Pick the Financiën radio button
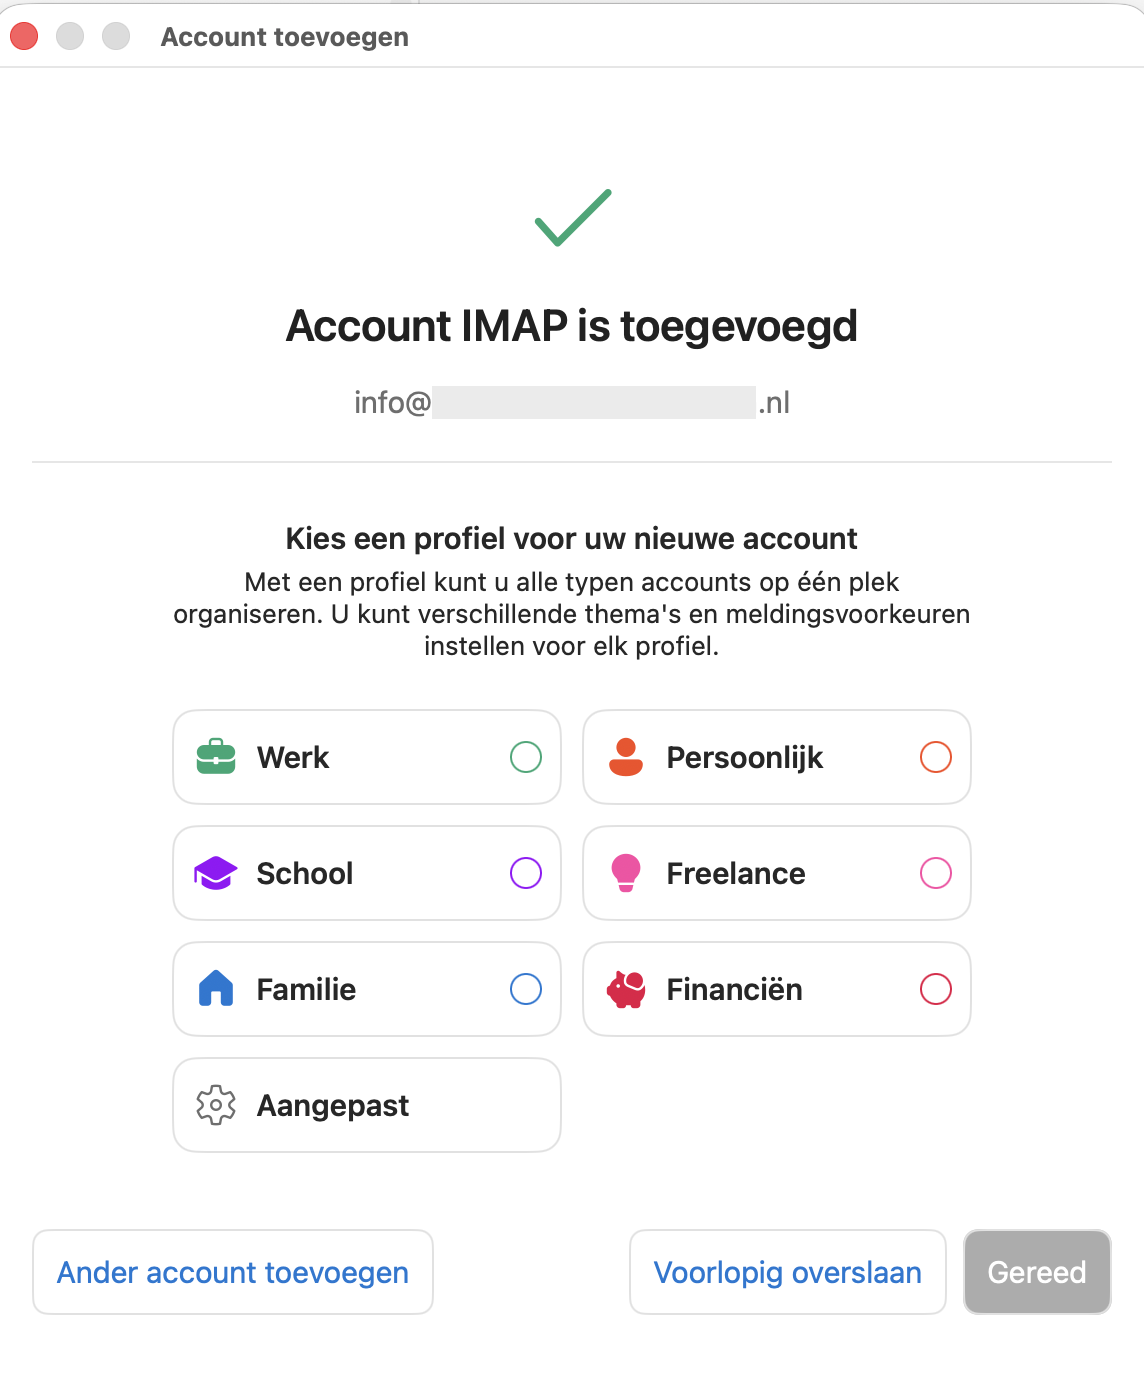Image resolution: width=1144 pixels, height=1400 pixels. (936, 989)
